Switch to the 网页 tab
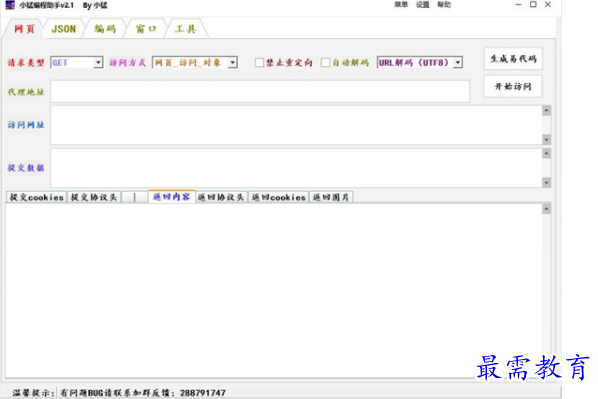 click(24, 29)
